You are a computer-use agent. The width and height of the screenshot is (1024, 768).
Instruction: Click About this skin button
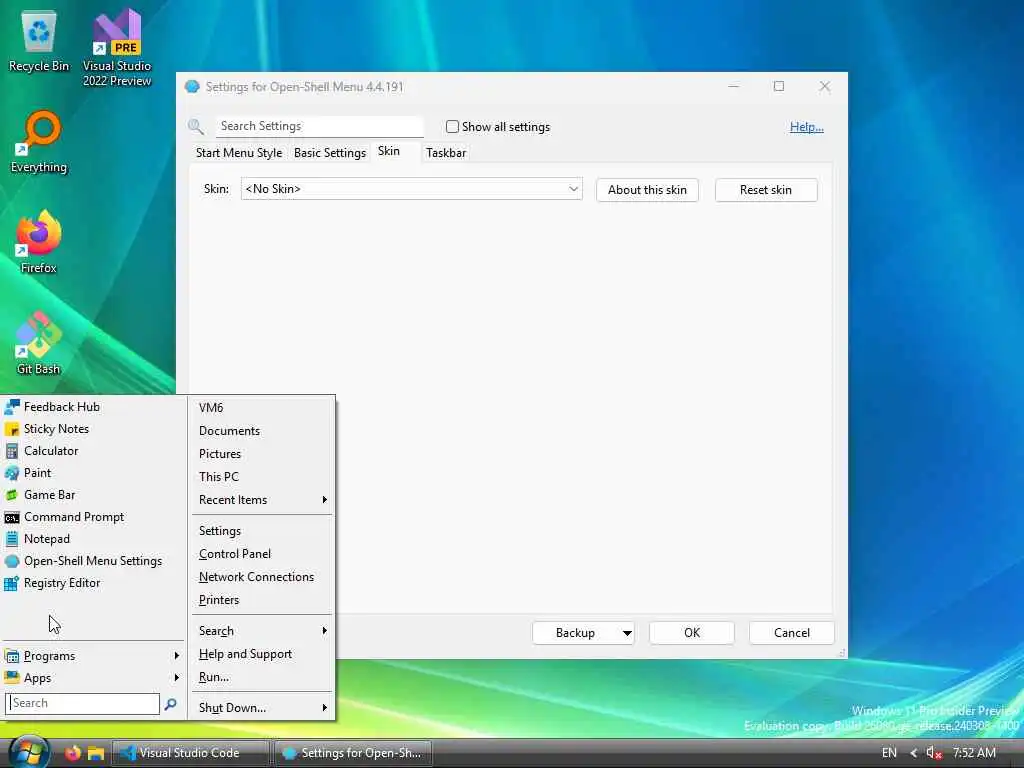[x=647, y=190]
